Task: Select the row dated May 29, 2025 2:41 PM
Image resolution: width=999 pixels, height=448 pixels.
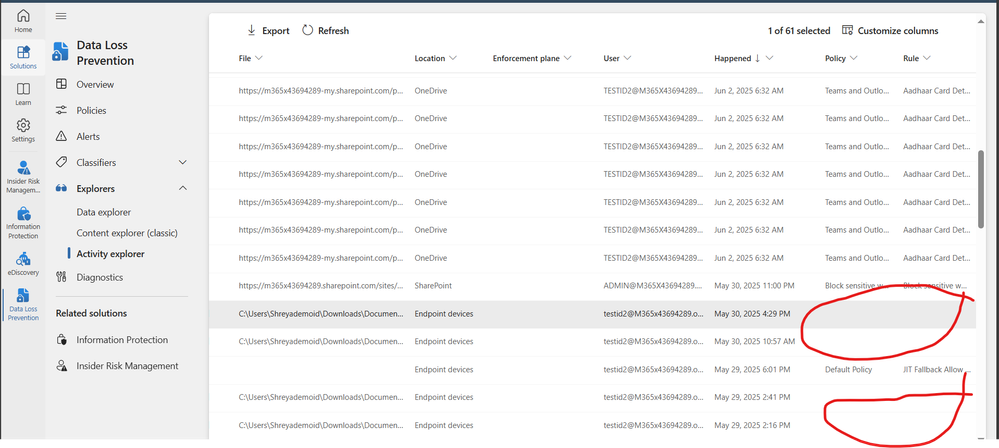Action: tap(593, 397)
